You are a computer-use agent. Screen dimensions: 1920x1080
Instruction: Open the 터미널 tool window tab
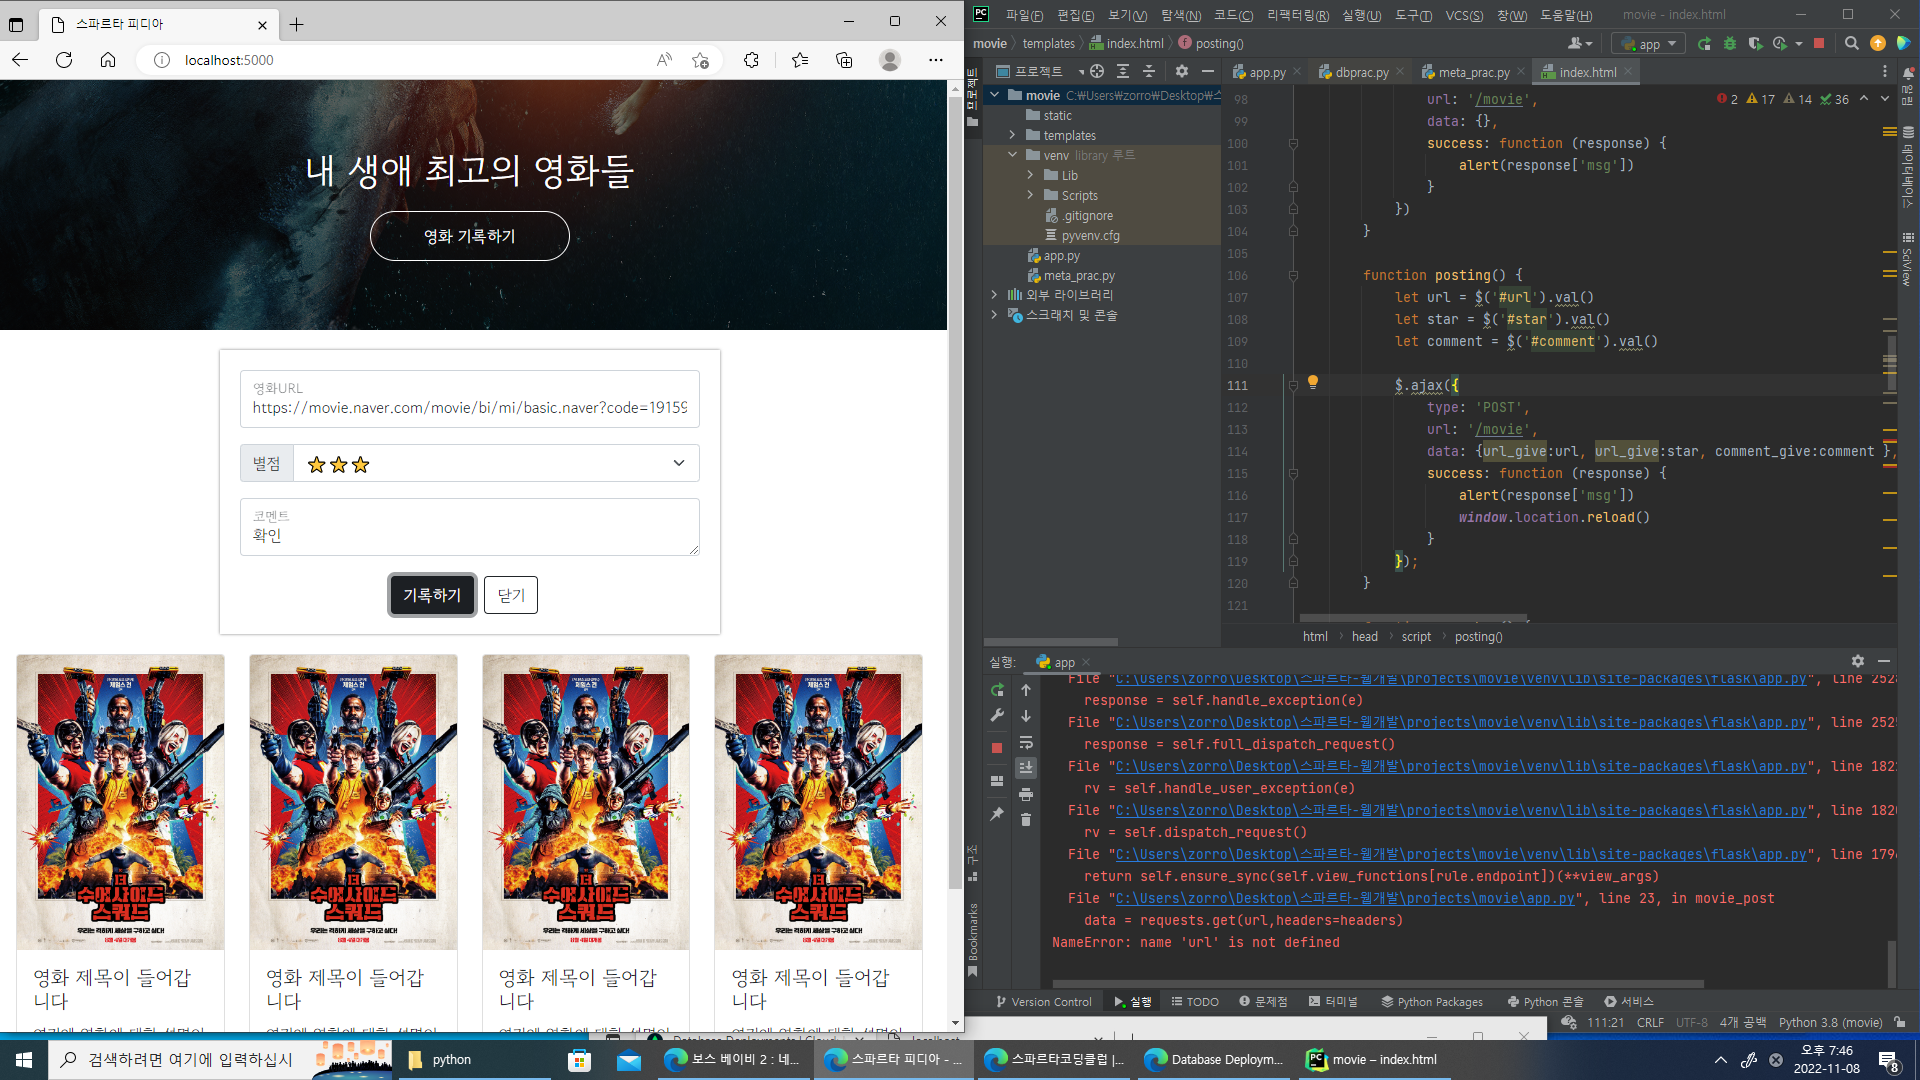click(x=1333, y=1001)
